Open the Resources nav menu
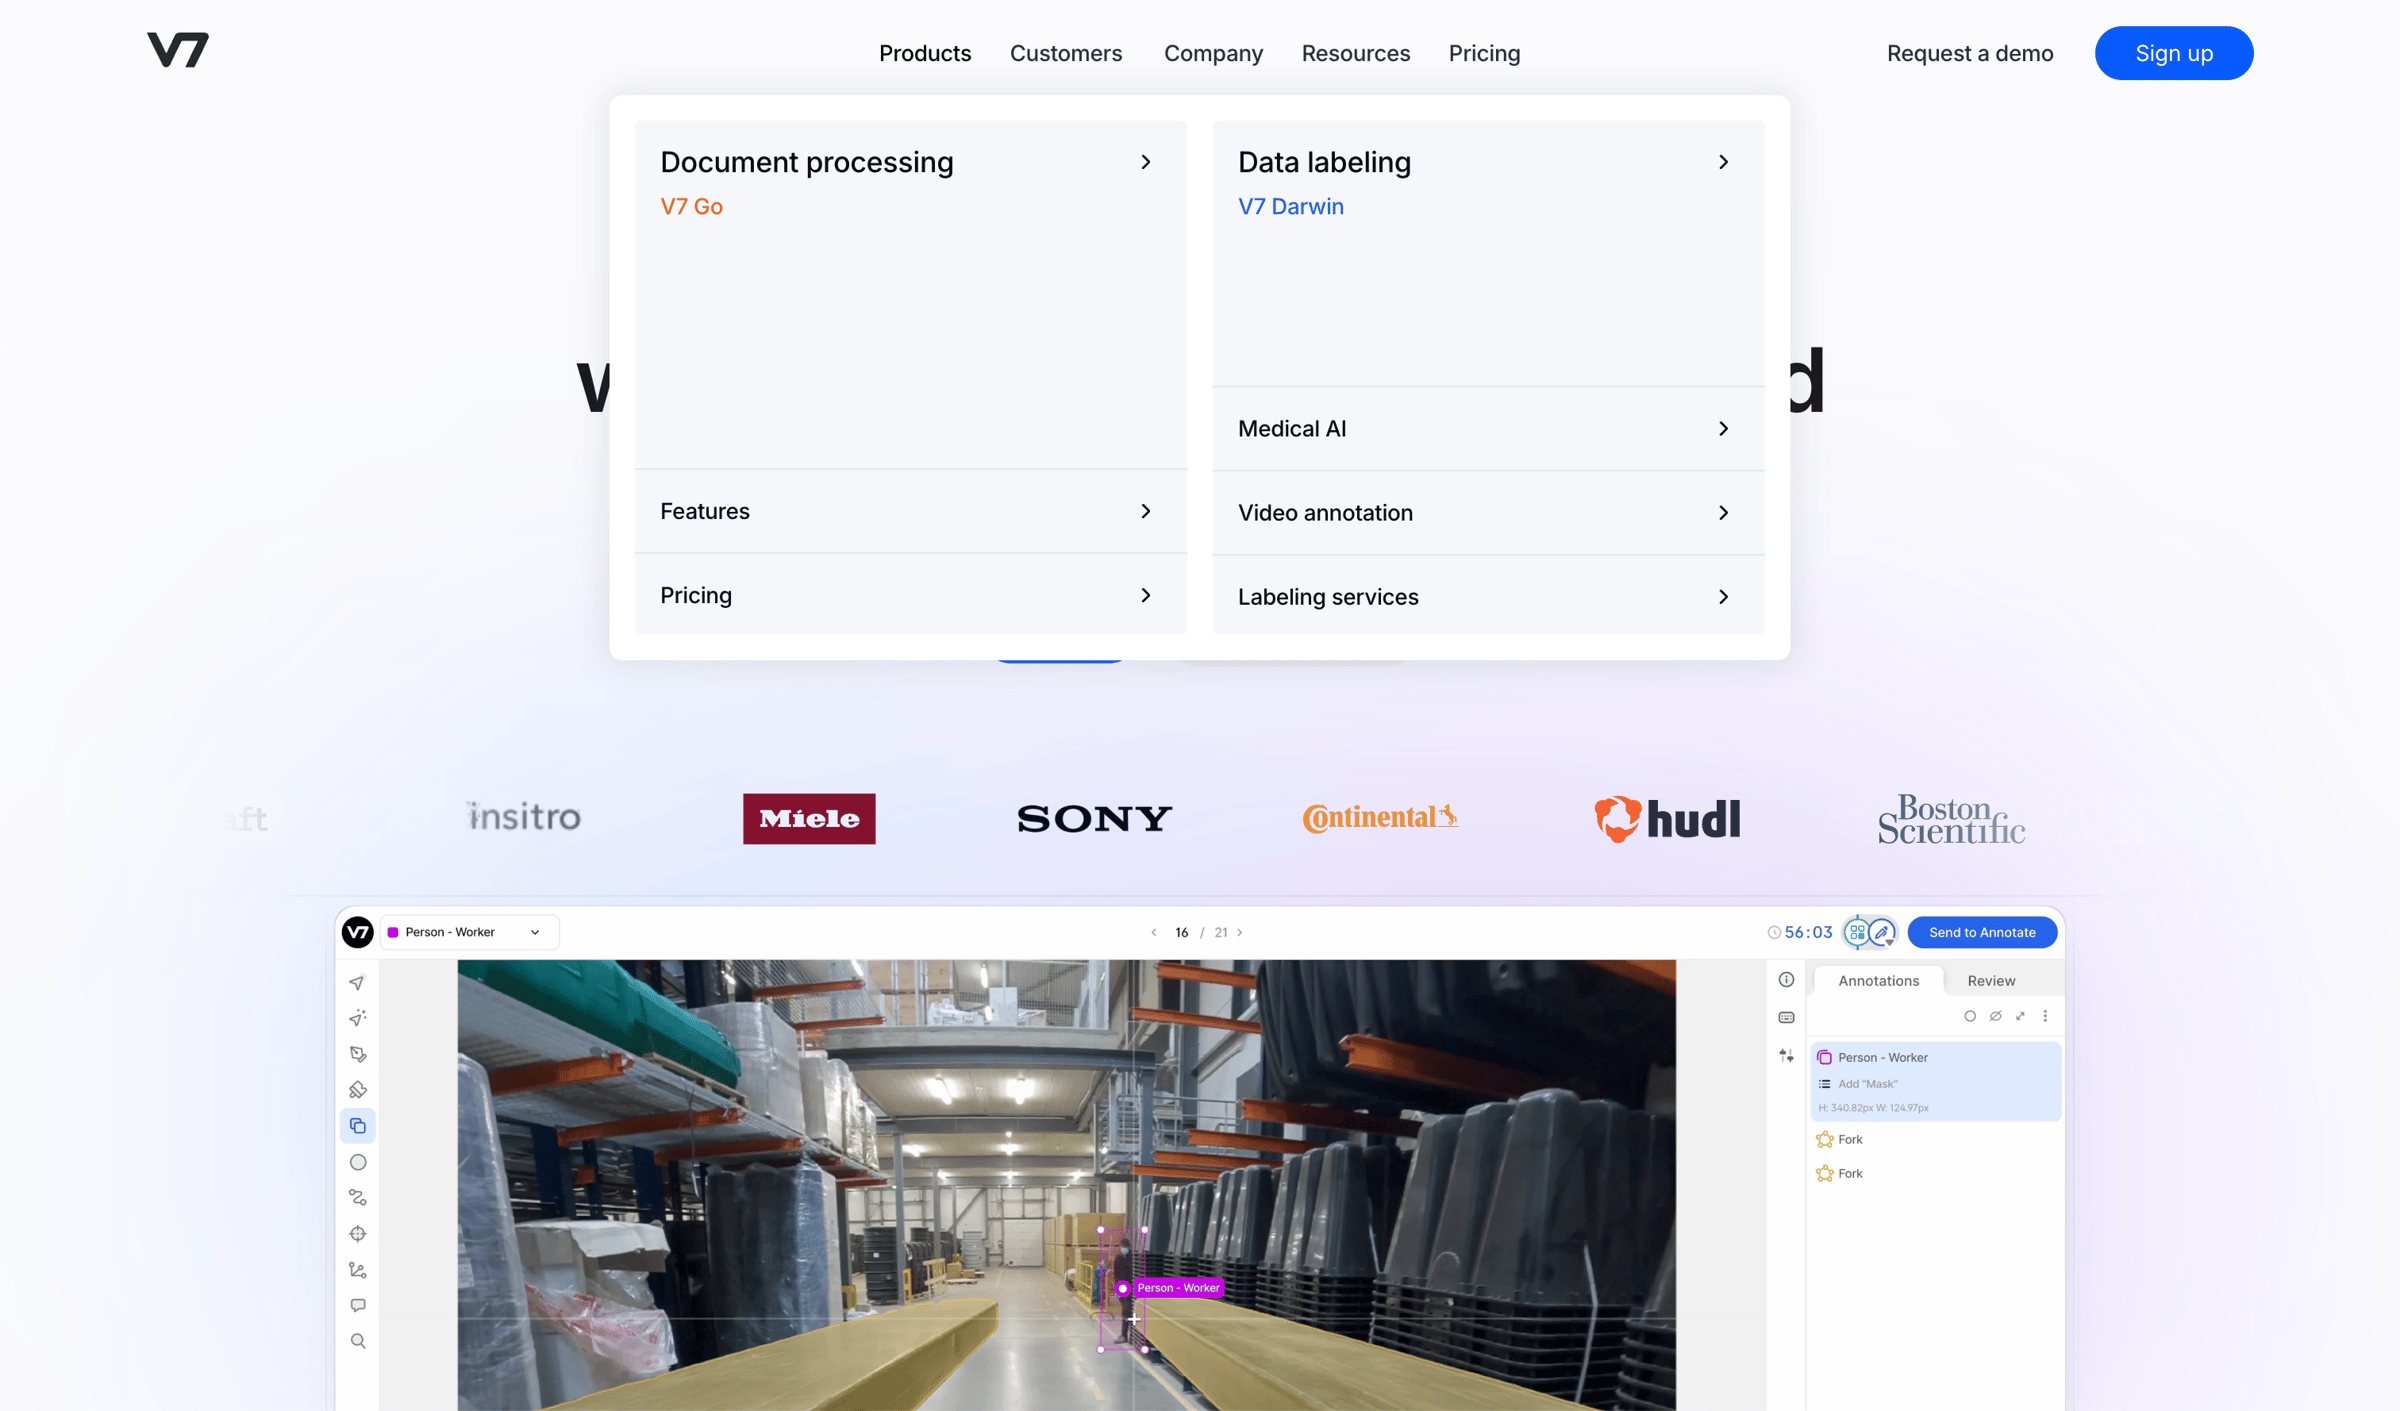Image resolution: width=2400 pixels, height=1411 pixels. (1356, 53)
